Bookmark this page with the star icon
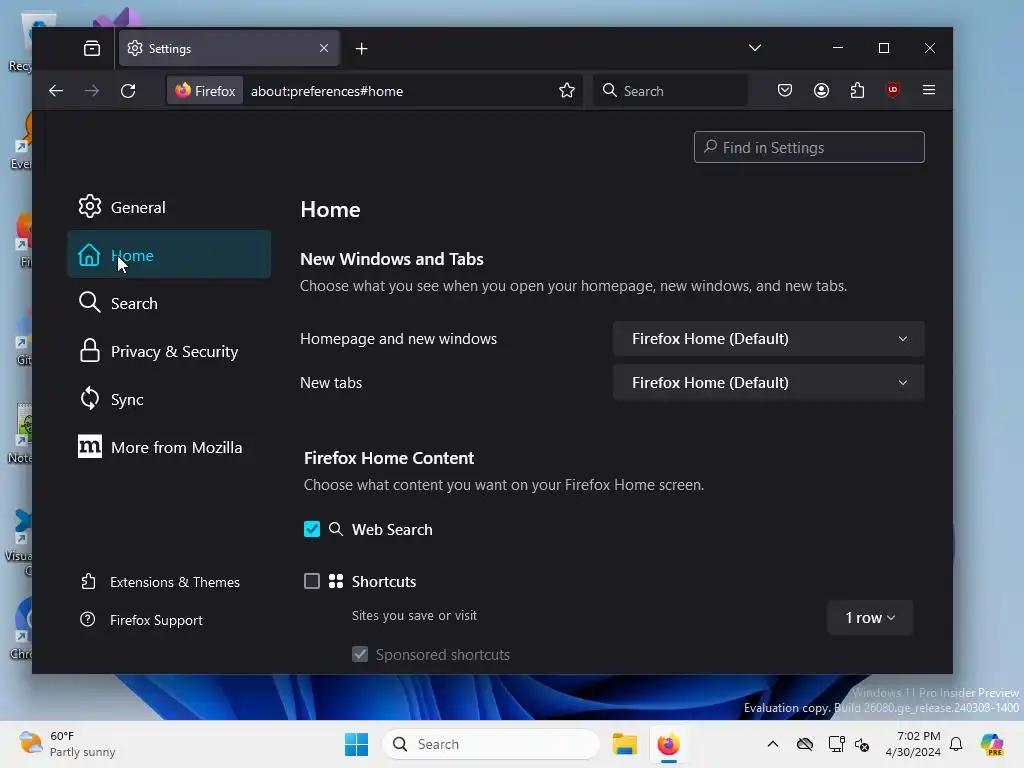Viewport: 1024px width, 768px height. 567,91
